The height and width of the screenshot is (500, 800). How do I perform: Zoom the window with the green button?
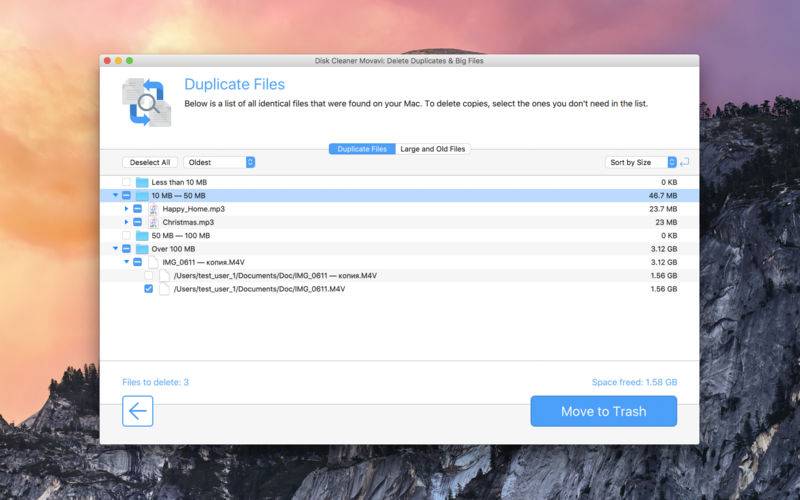[x=130, y=61]
